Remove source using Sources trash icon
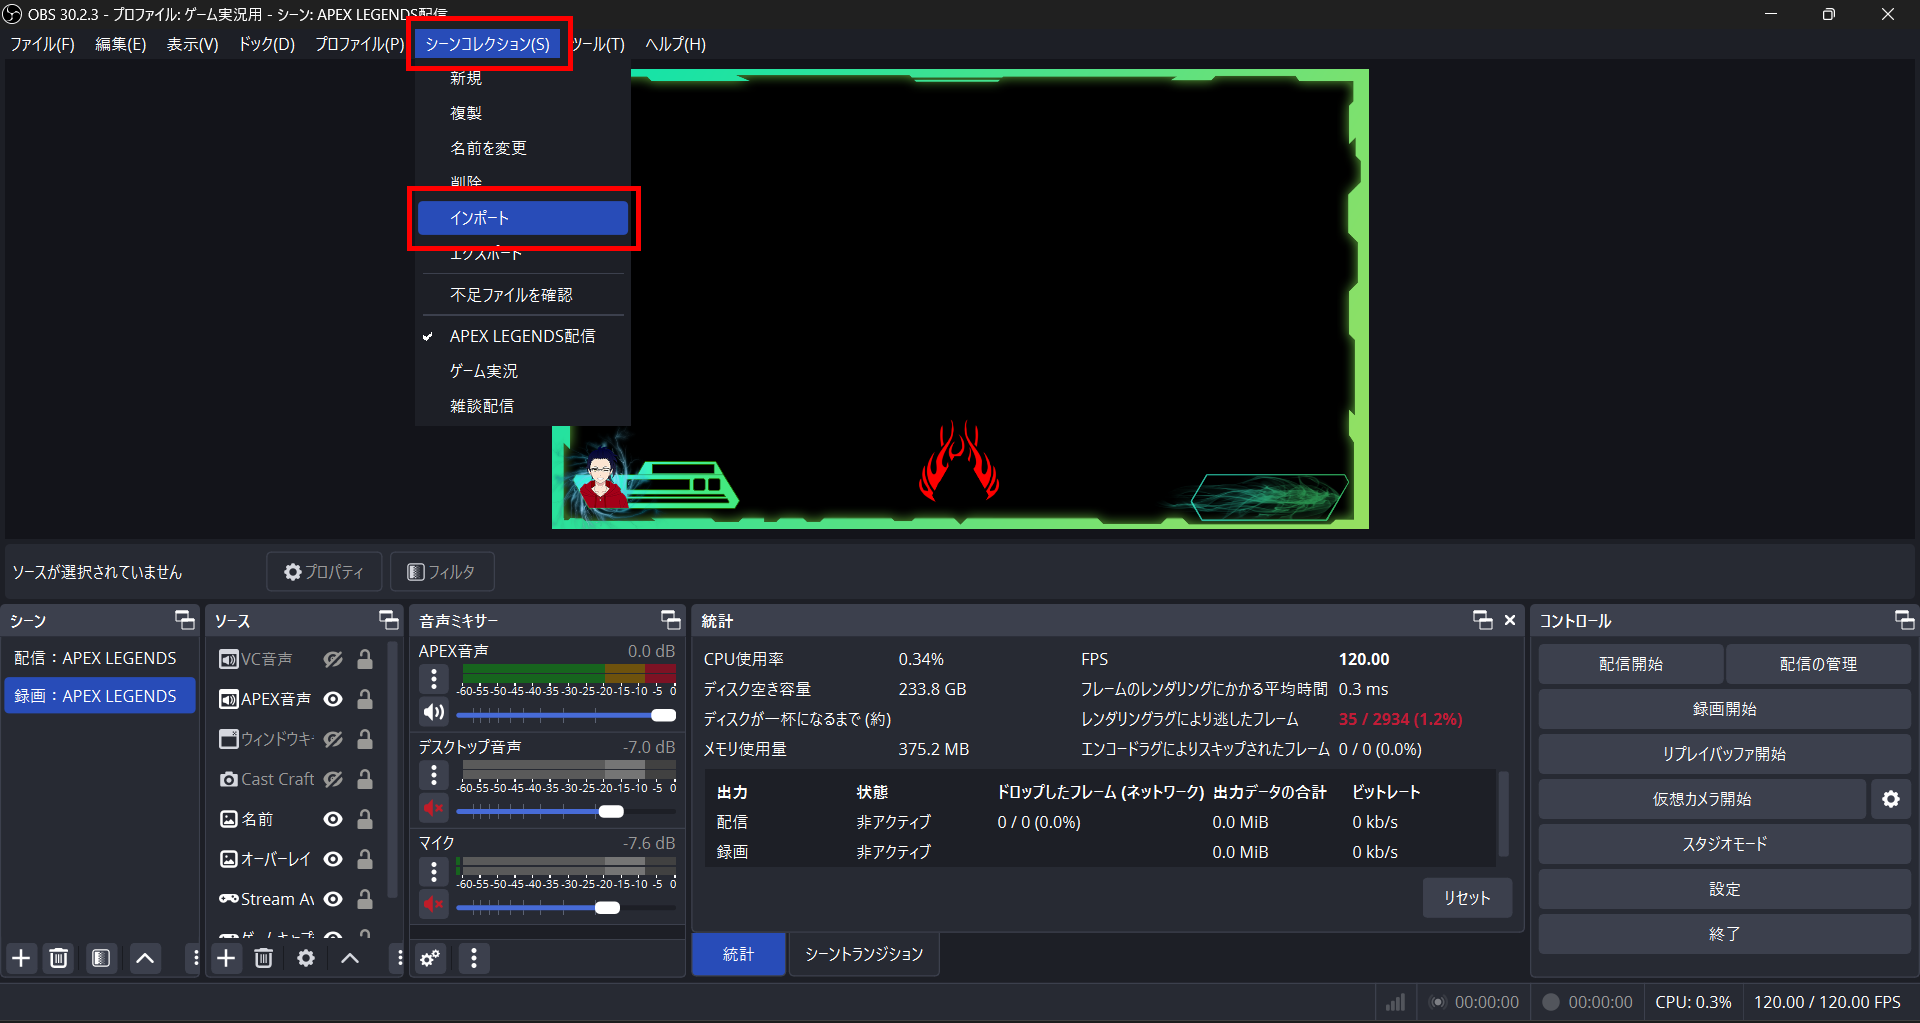Viewport: 1920px width, 1023px height. click(x=264, y=958)
